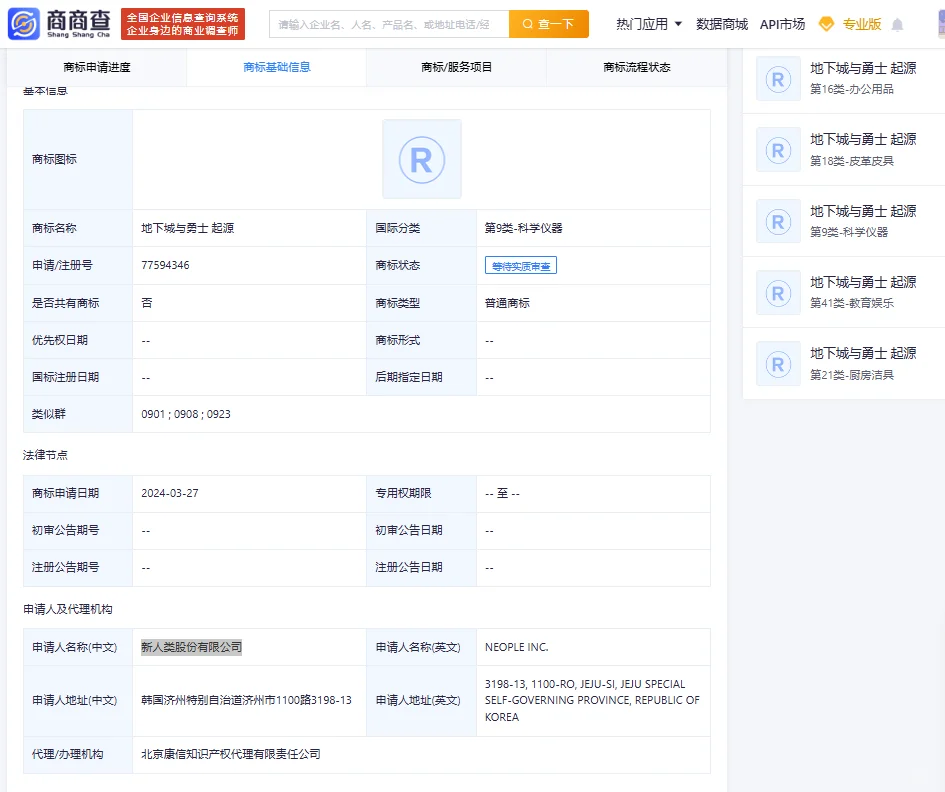Click the 查一下 search button
The image size is (945, 792).
pyautogui.click(x=548, y=24)
